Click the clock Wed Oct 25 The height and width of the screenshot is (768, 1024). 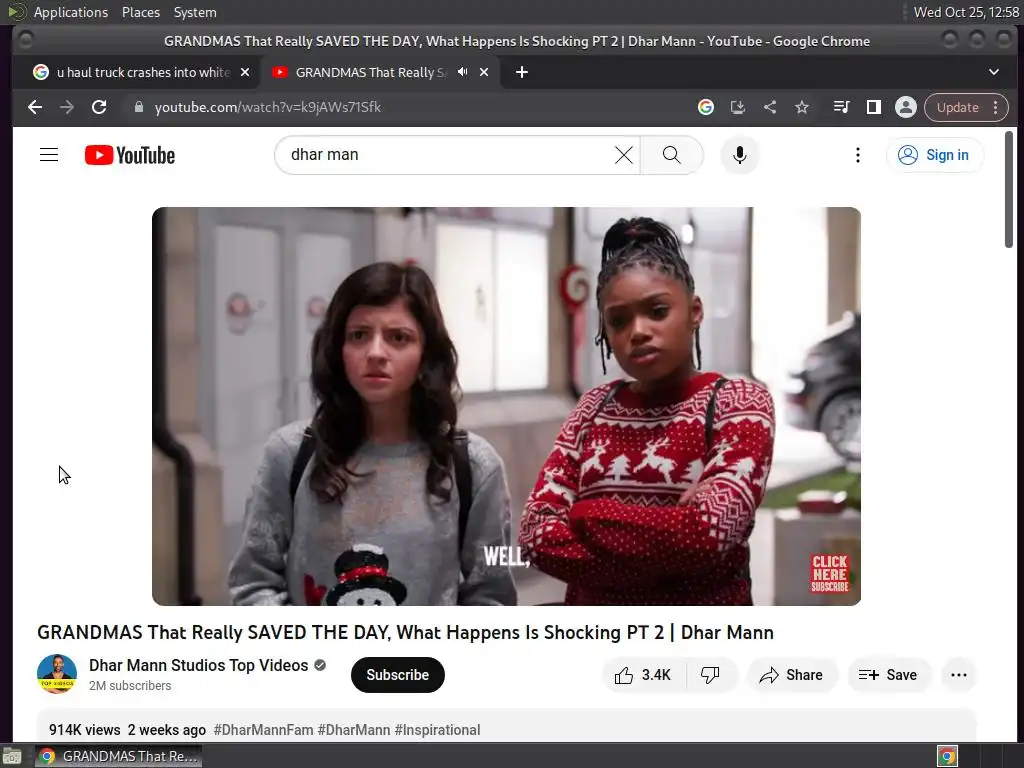point(966,12)
